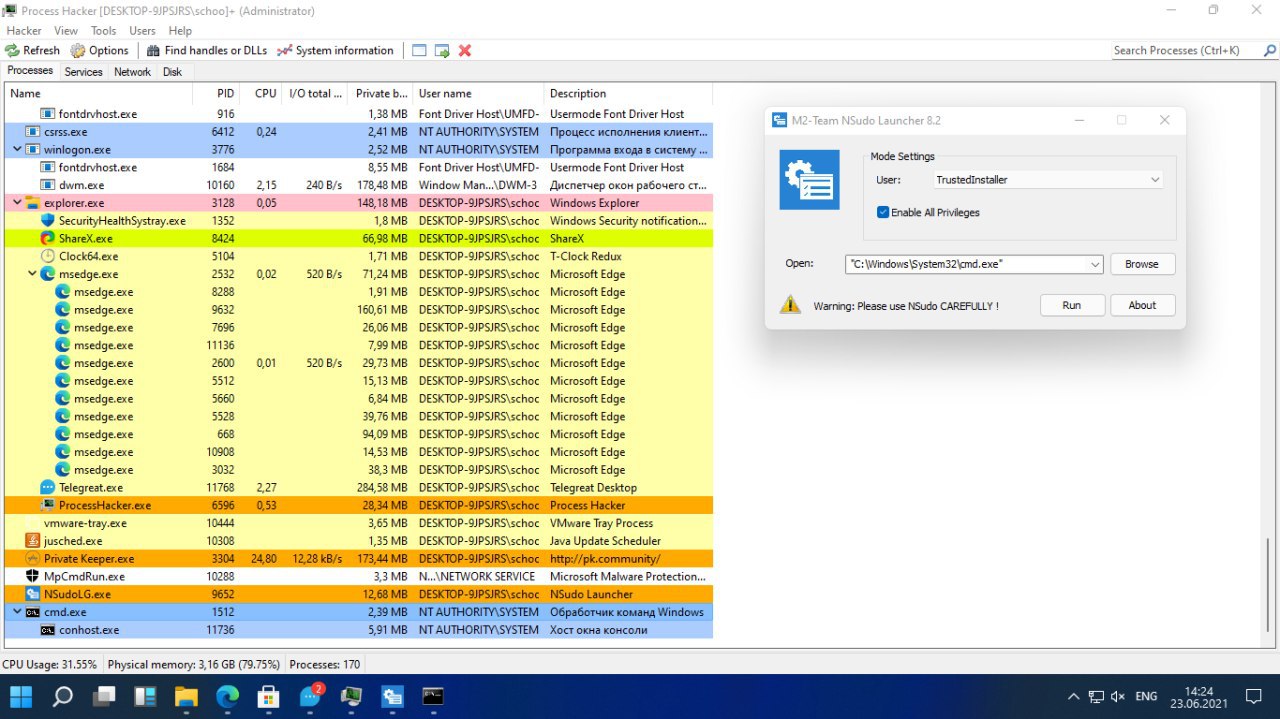
Task: Open Telegram taskbar icon with badge 2
Action: pyautogui.click(x=311, y=696)
